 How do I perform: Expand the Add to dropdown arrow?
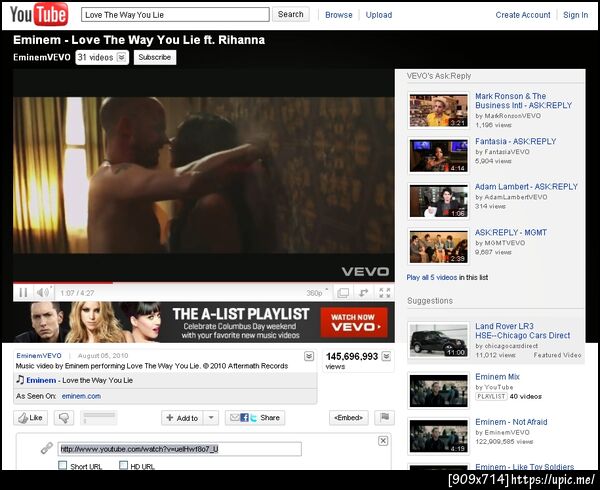(x=211, y=418)
